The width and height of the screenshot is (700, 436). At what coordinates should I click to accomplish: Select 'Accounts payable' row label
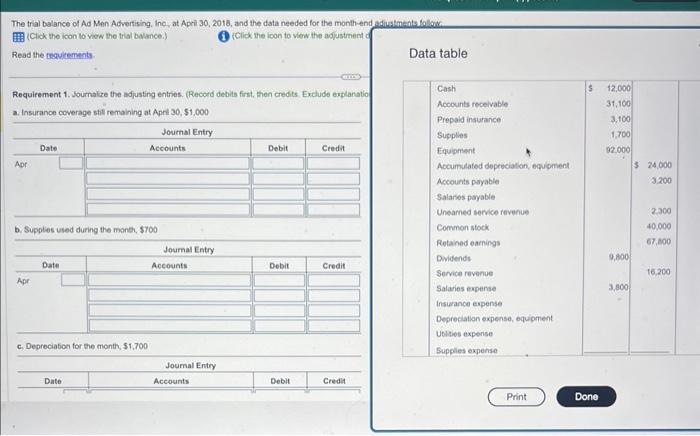pos(468,182)
